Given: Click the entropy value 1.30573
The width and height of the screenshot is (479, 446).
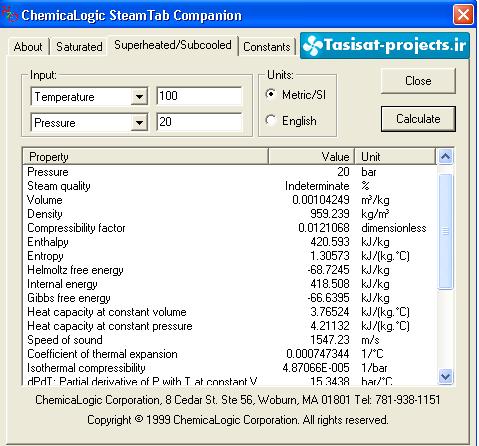Looking at the screenshot, I should tap(330, 256).
